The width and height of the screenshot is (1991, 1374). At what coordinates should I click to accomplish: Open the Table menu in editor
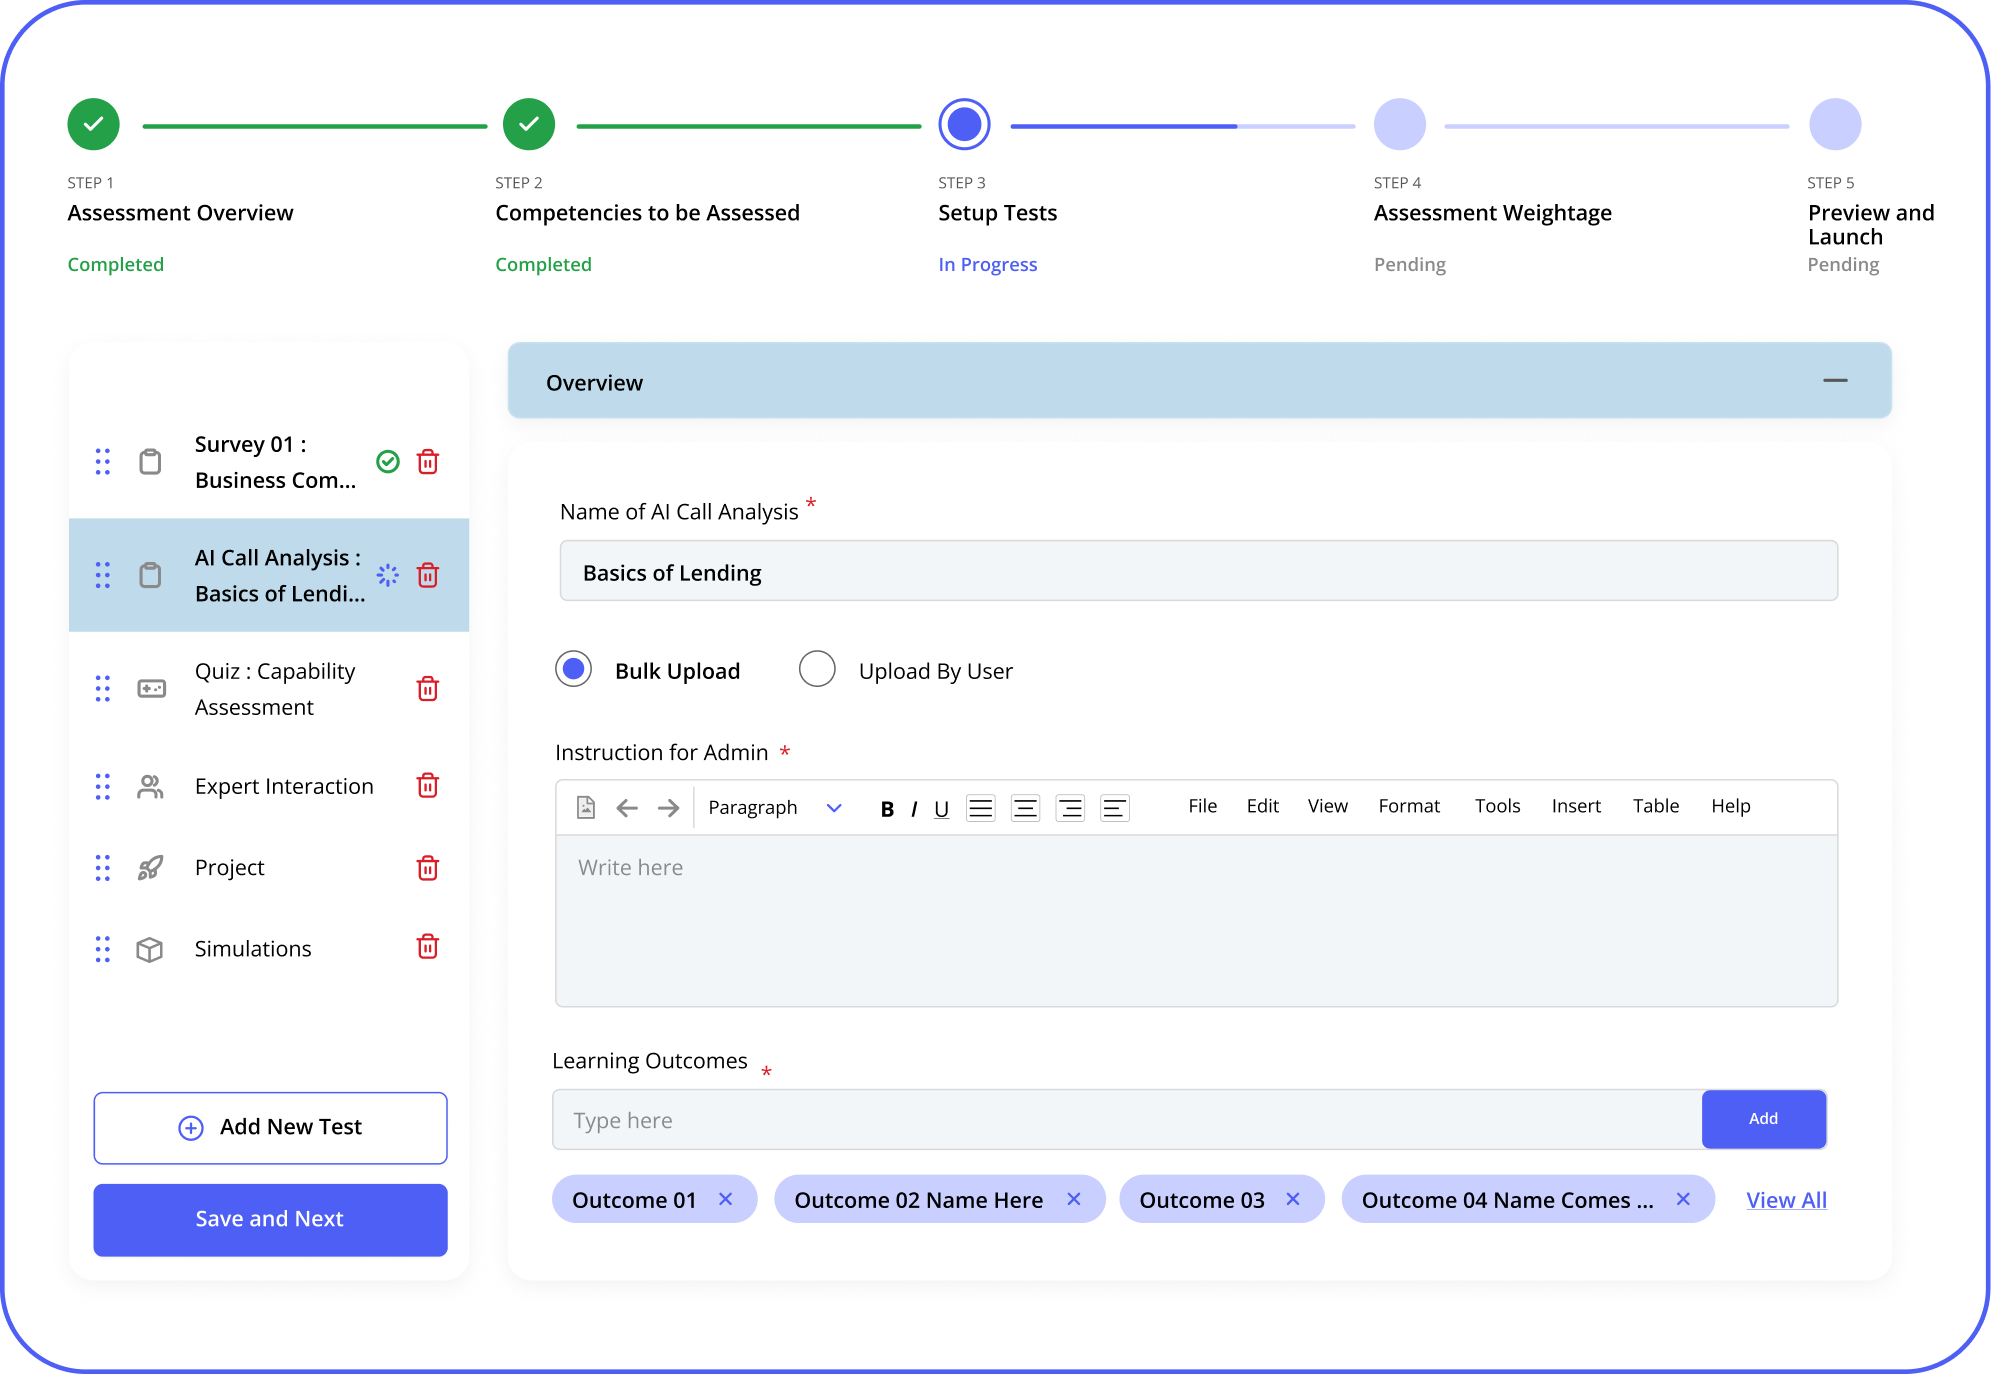pyautogui.click(x=1655, y=806)
